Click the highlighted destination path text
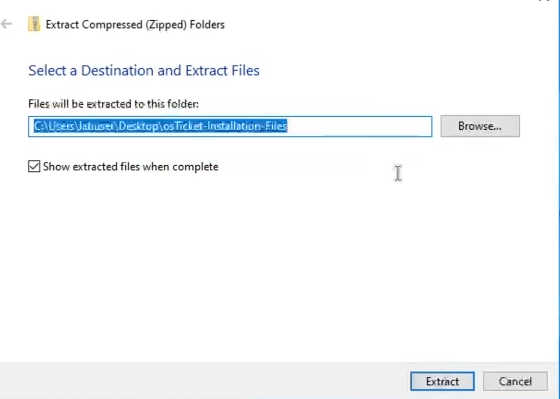Viewport: 560px width, 399px height. coord(161,126)
